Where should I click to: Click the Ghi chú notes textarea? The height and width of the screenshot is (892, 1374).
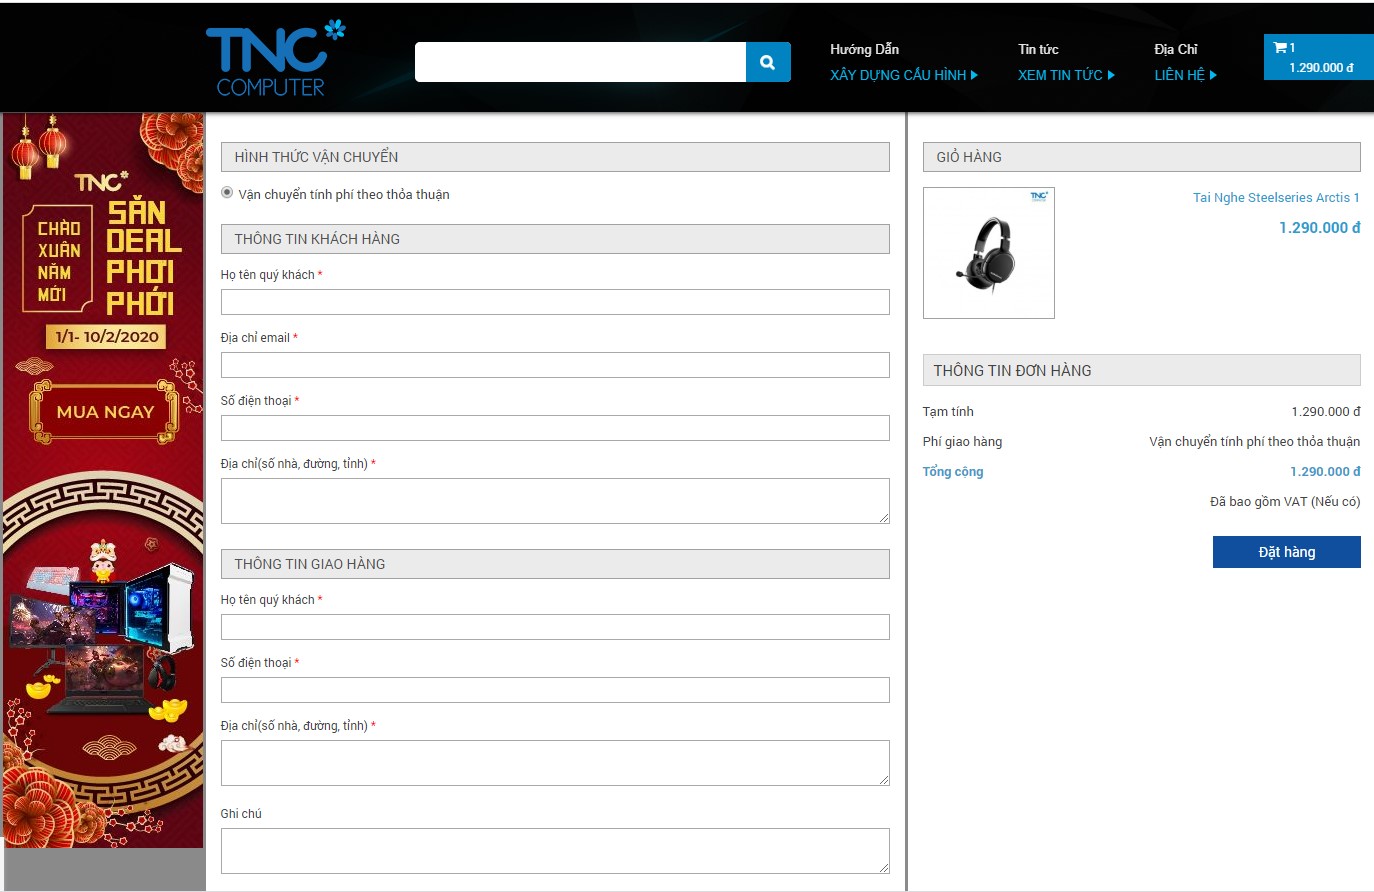tap(555, 851)
